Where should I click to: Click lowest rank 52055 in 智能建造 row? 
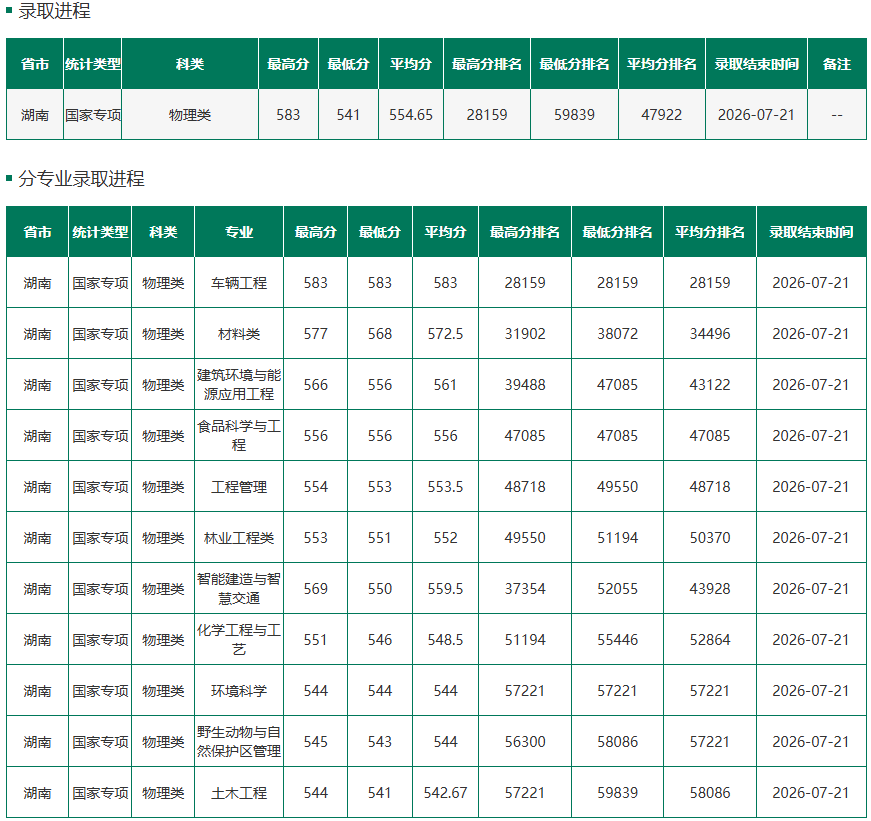pyautogui.click(x=617, y=588)
